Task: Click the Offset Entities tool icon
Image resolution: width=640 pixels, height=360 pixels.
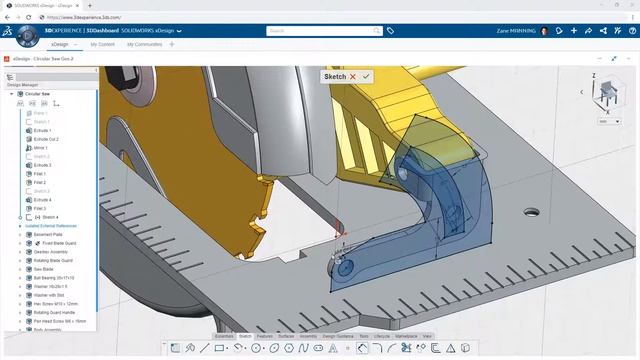Action: [436, 348]
